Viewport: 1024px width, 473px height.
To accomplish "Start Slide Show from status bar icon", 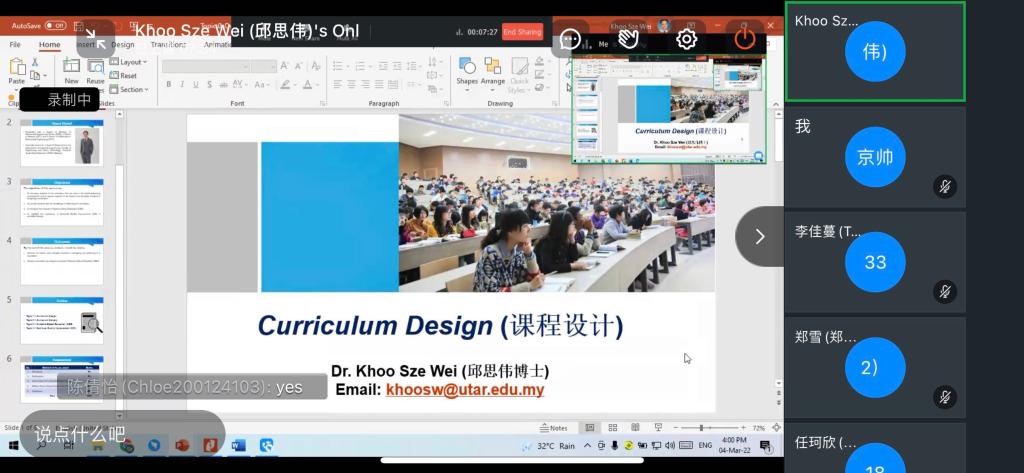I will 658,428.
